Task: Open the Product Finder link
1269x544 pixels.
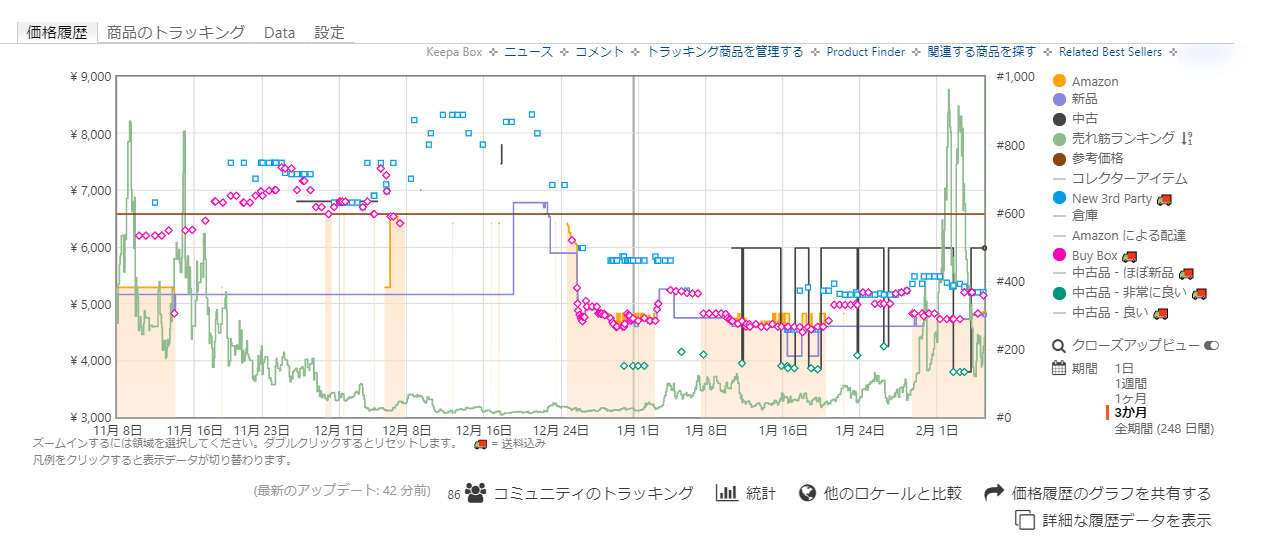Action: (865, 52)
